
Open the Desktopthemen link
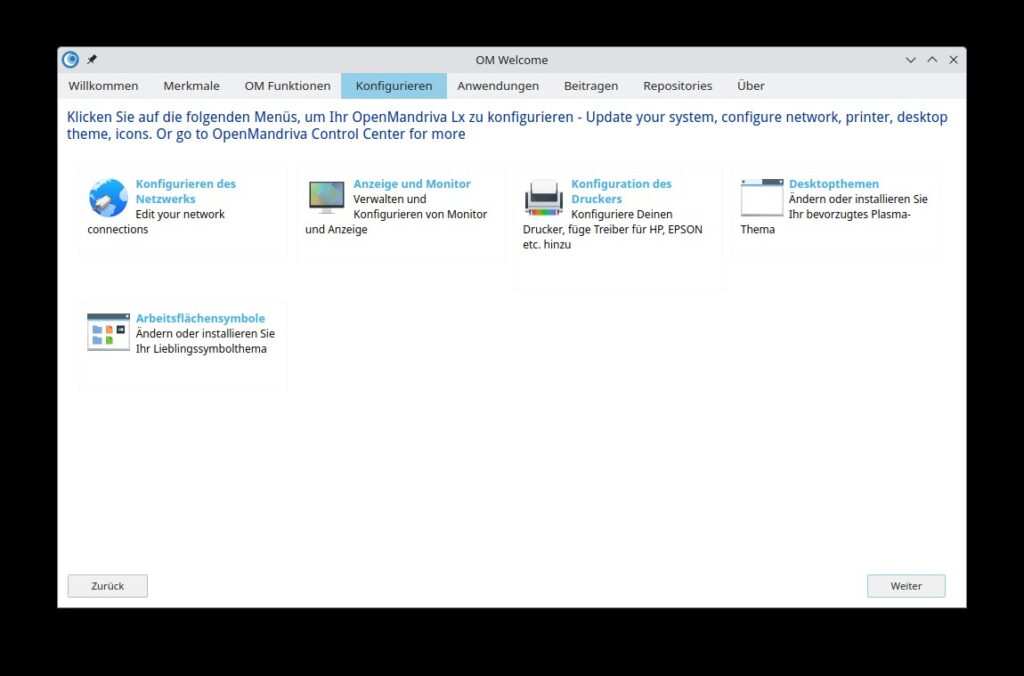[834, 184]
